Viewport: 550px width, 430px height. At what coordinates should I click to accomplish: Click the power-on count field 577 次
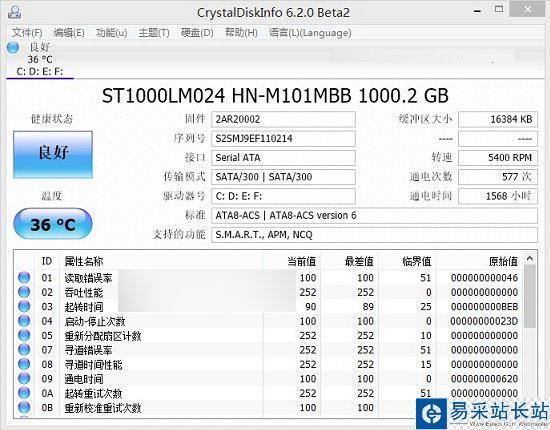pos(498,177)
